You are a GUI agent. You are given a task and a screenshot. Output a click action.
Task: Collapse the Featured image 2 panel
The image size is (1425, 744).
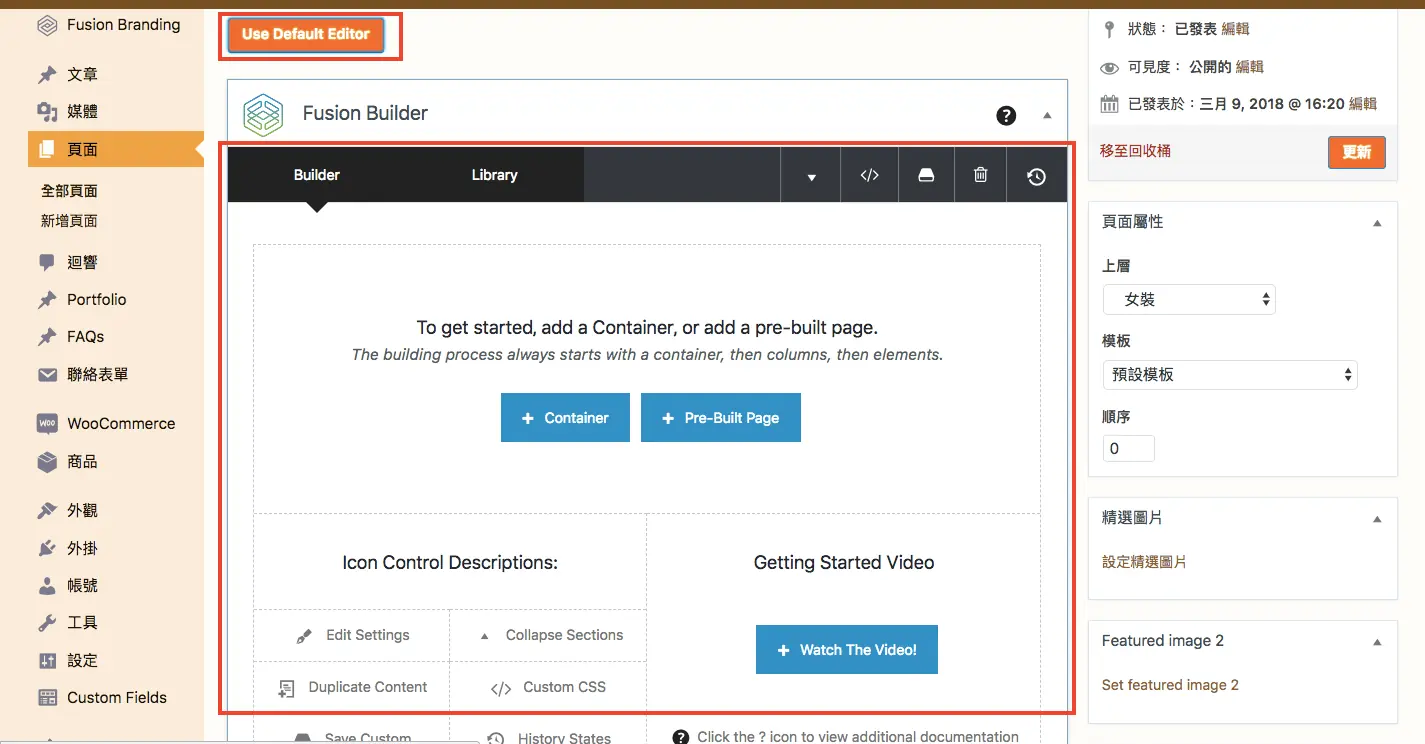1377,642
